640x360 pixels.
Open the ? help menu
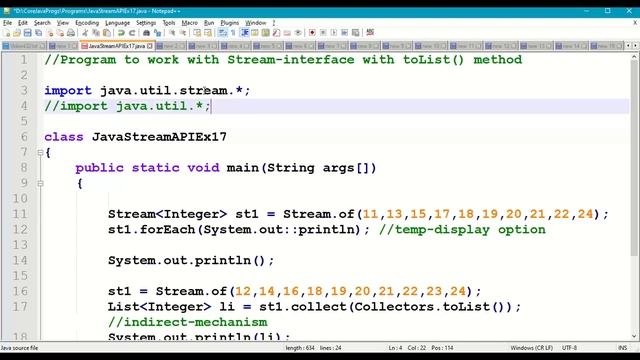(274, 23)
